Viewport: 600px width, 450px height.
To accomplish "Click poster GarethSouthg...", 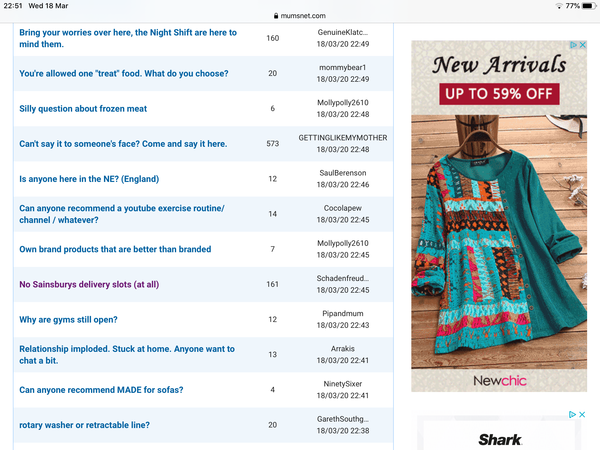I will click(x=343, y=419).
